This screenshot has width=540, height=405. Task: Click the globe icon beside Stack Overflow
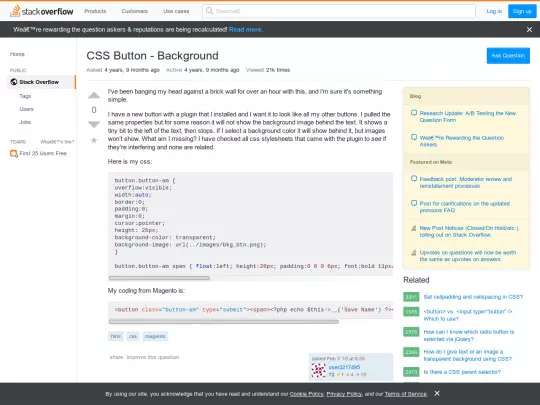14,82
